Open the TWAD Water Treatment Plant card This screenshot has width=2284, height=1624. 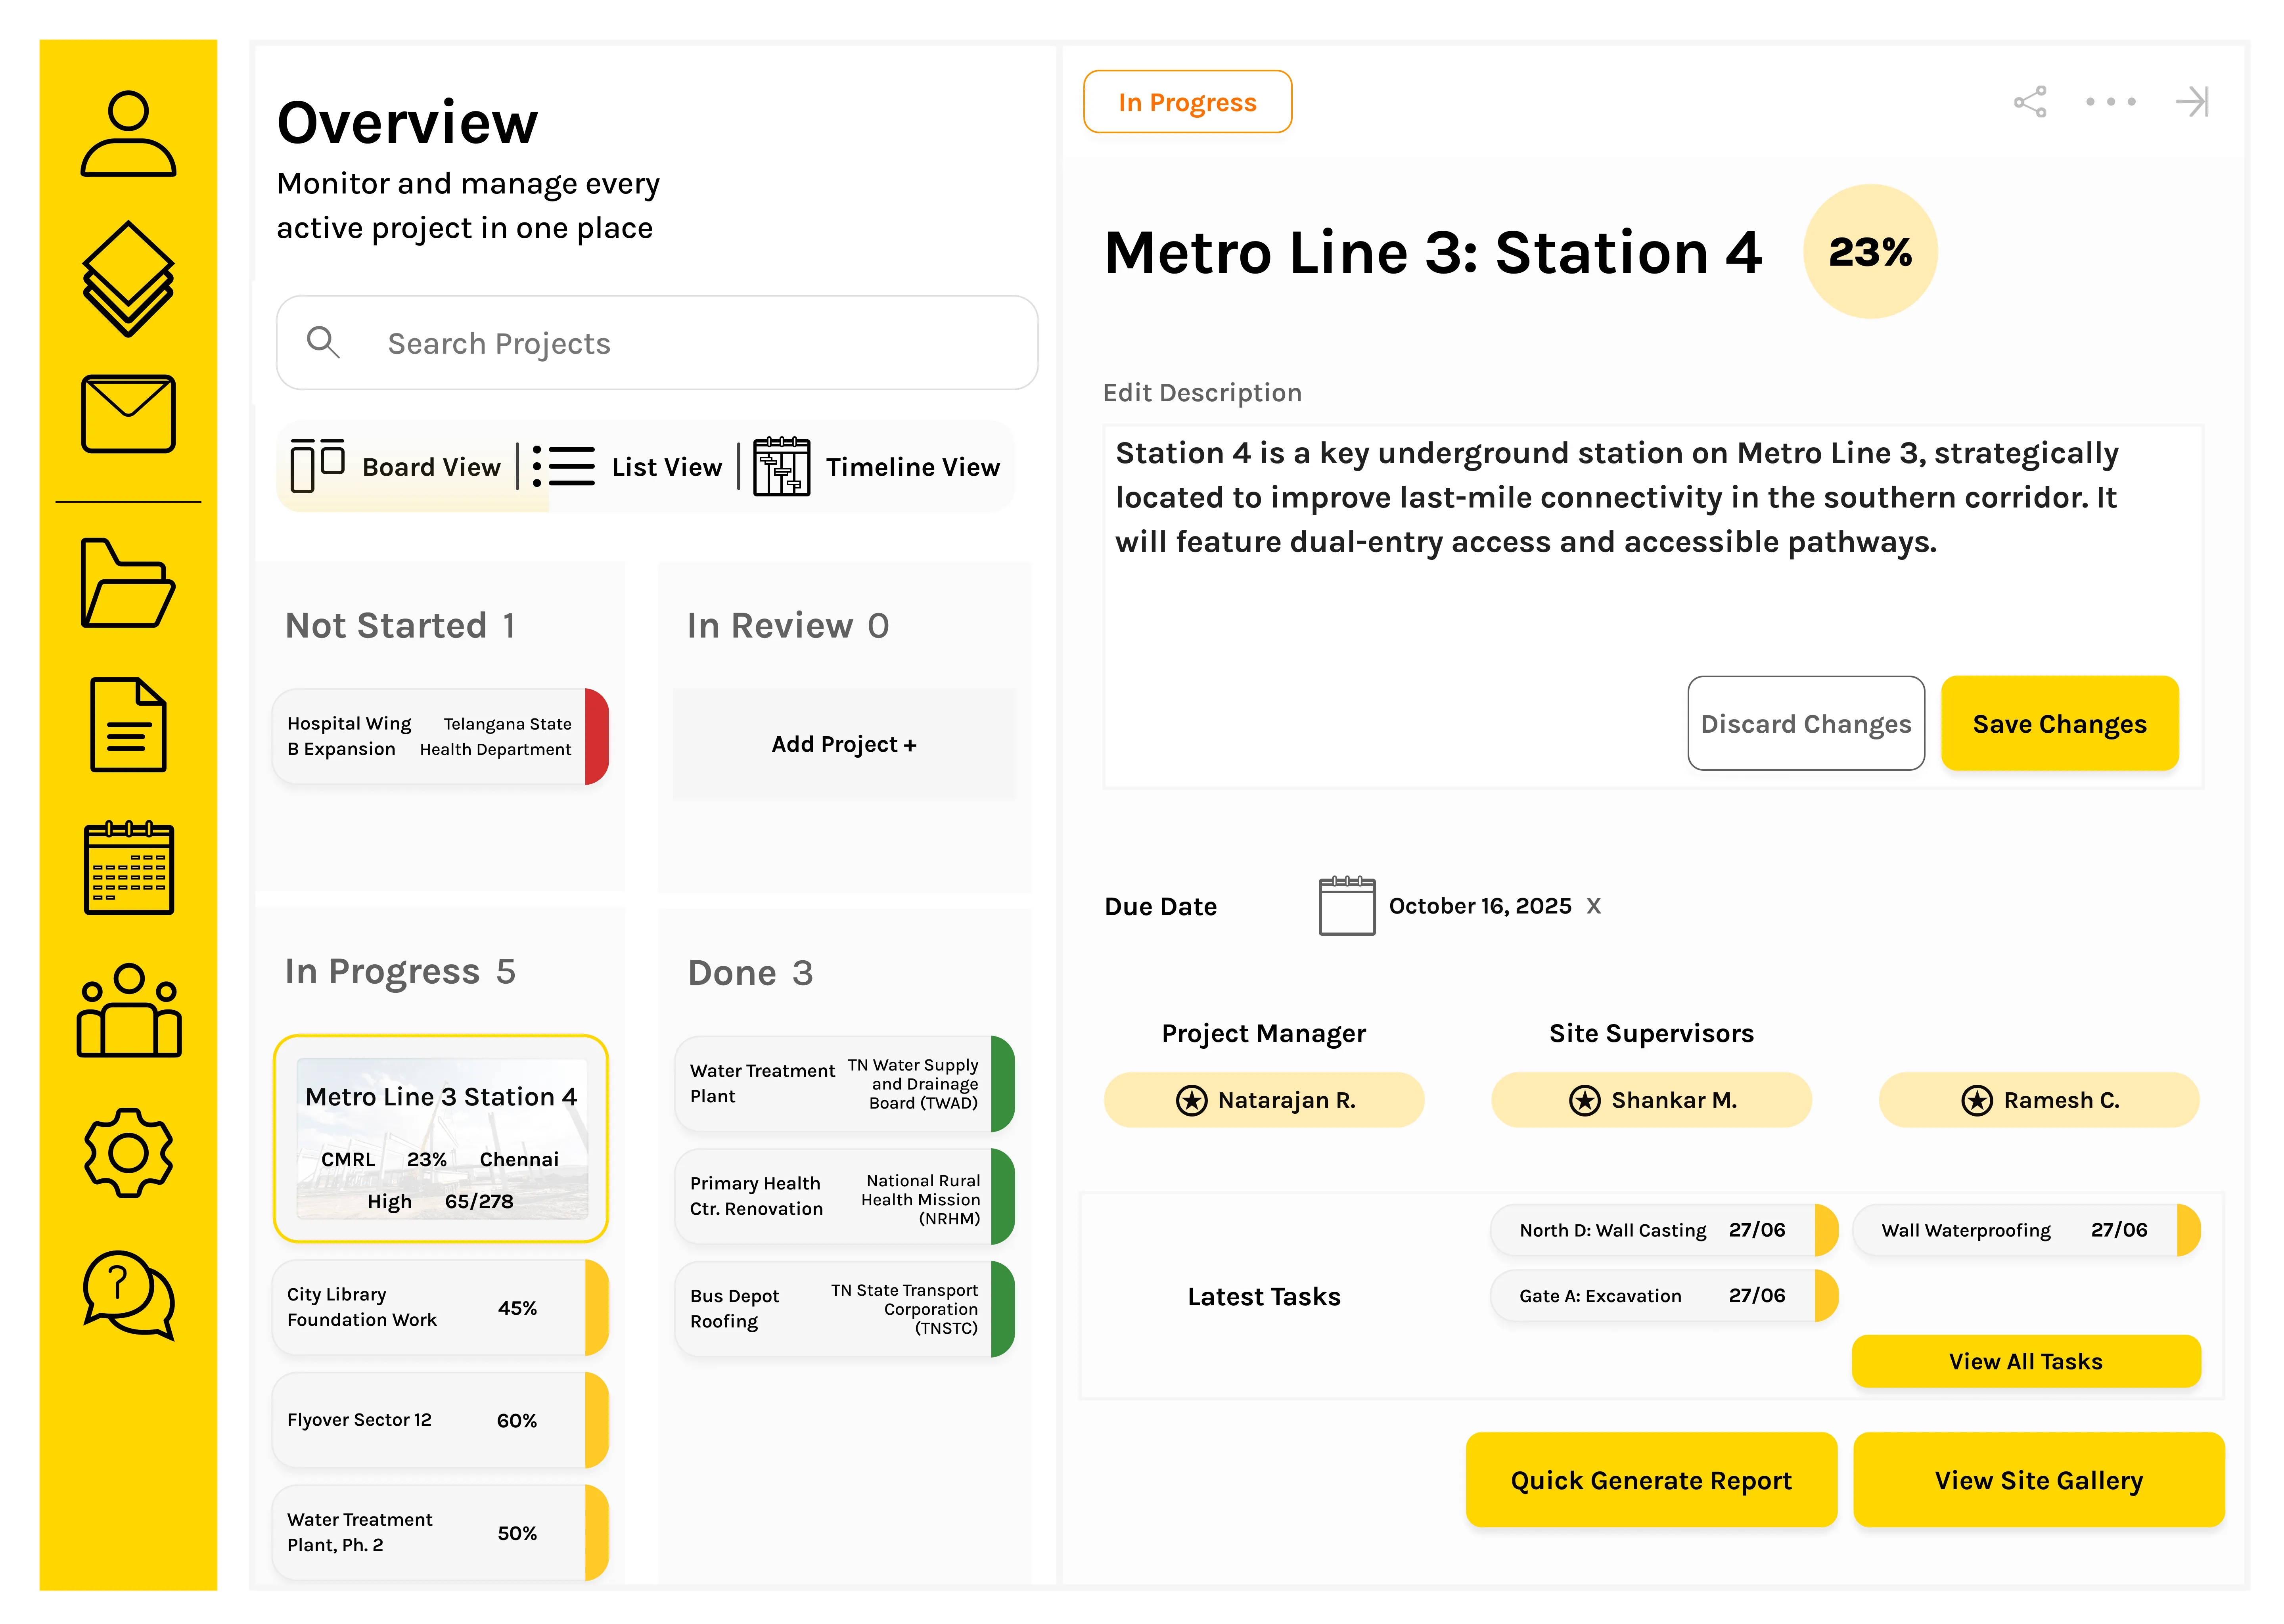click(844, 1084)
